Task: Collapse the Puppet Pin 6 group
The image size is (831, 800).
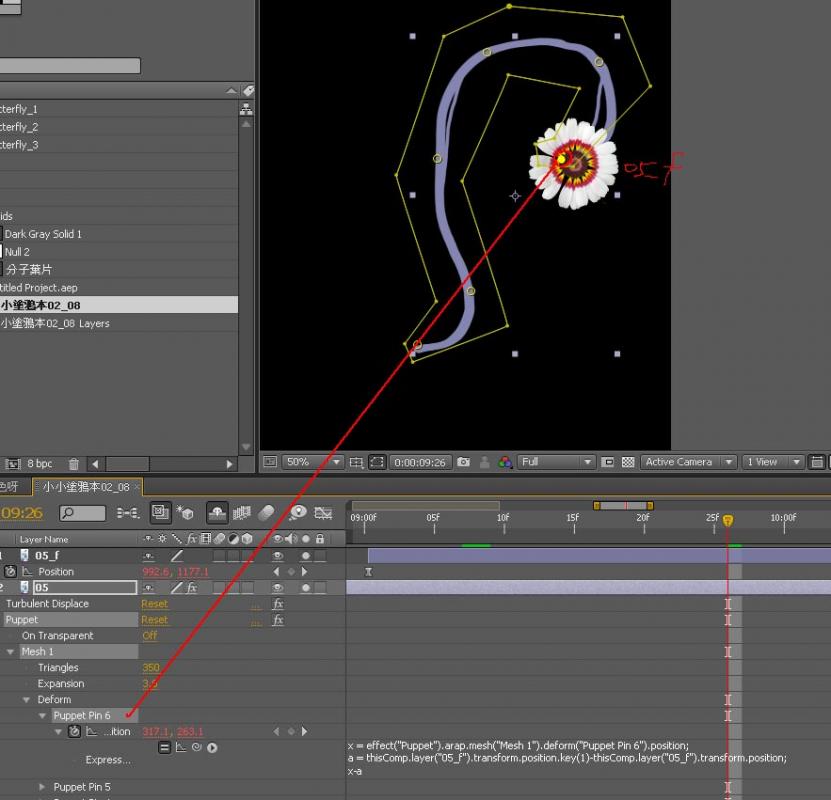Action: (43, 716)
